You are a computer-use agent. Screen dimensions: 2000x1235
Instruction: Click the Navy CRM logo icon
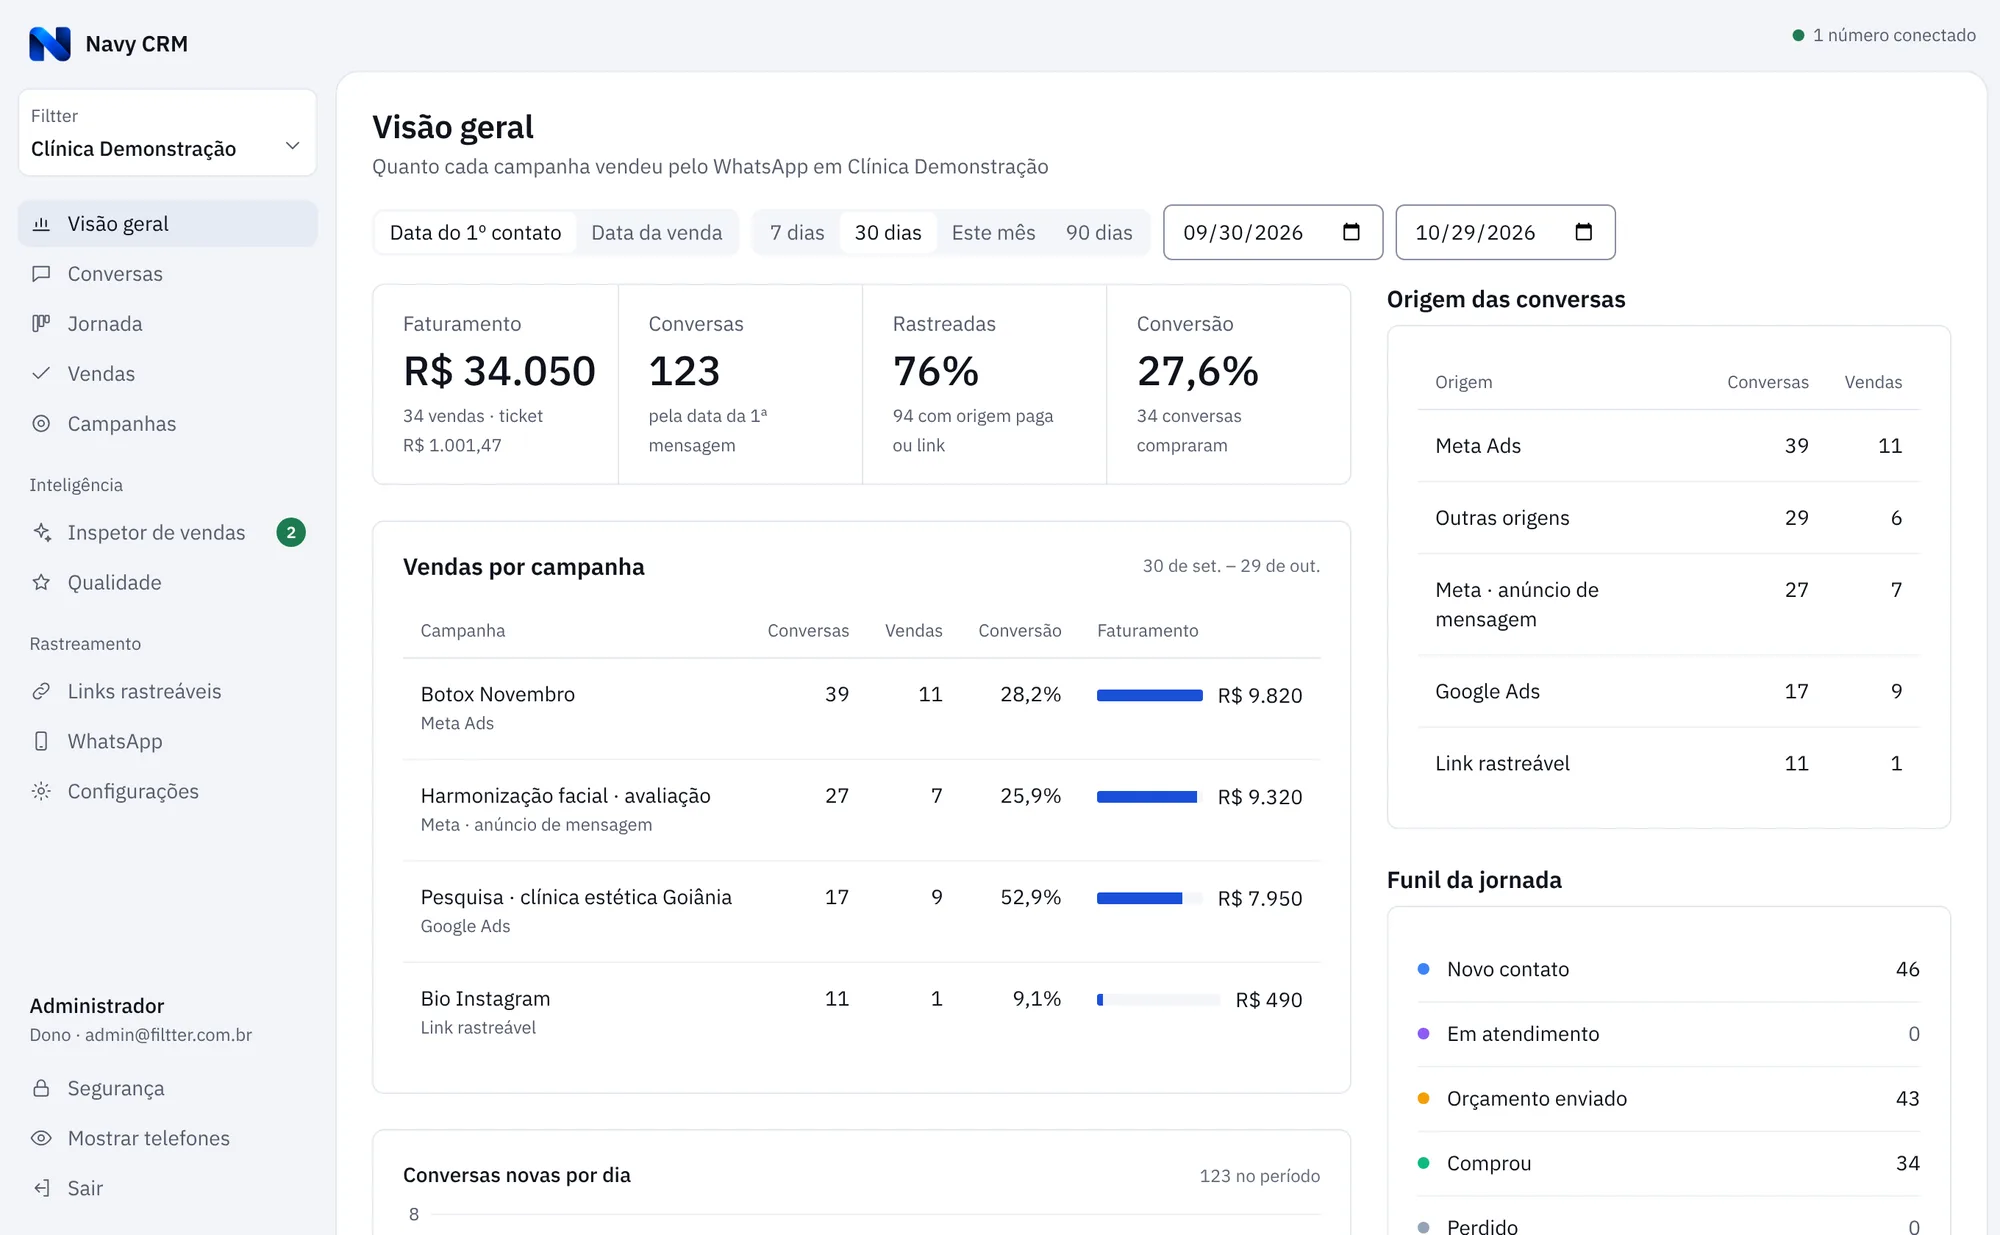click(x=50, y=44)
